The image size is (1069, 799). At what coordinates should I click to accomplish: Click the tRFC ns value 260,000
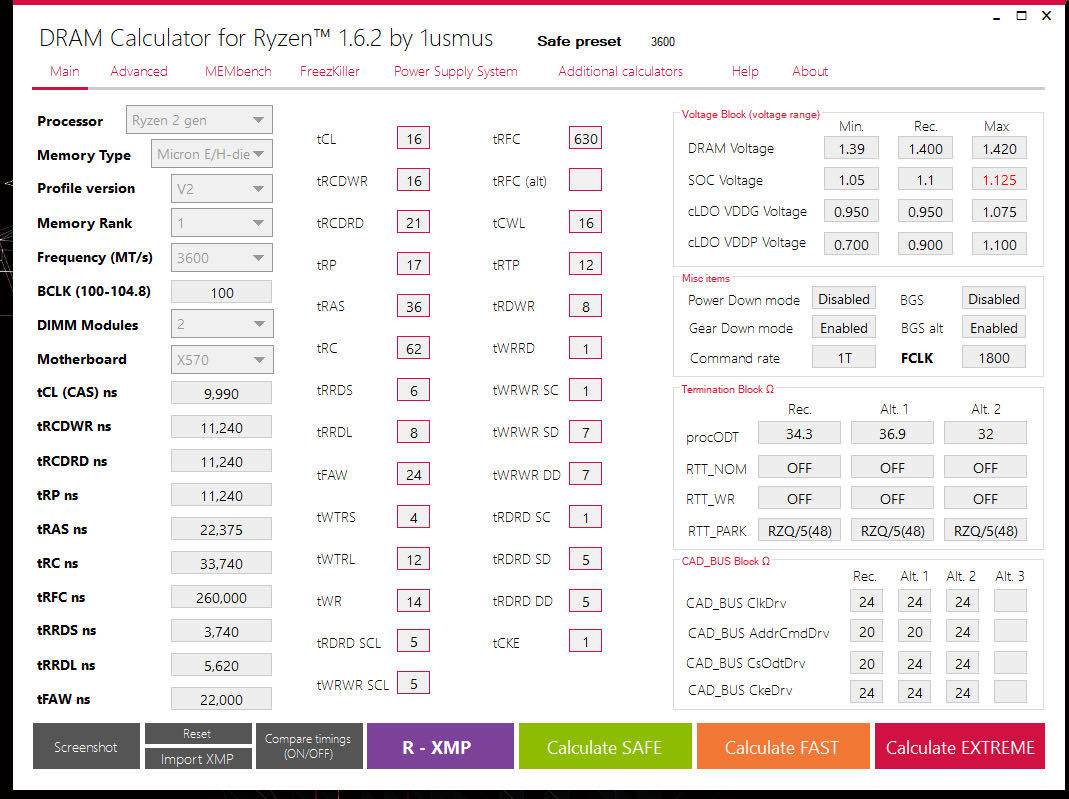click(222, 597)
